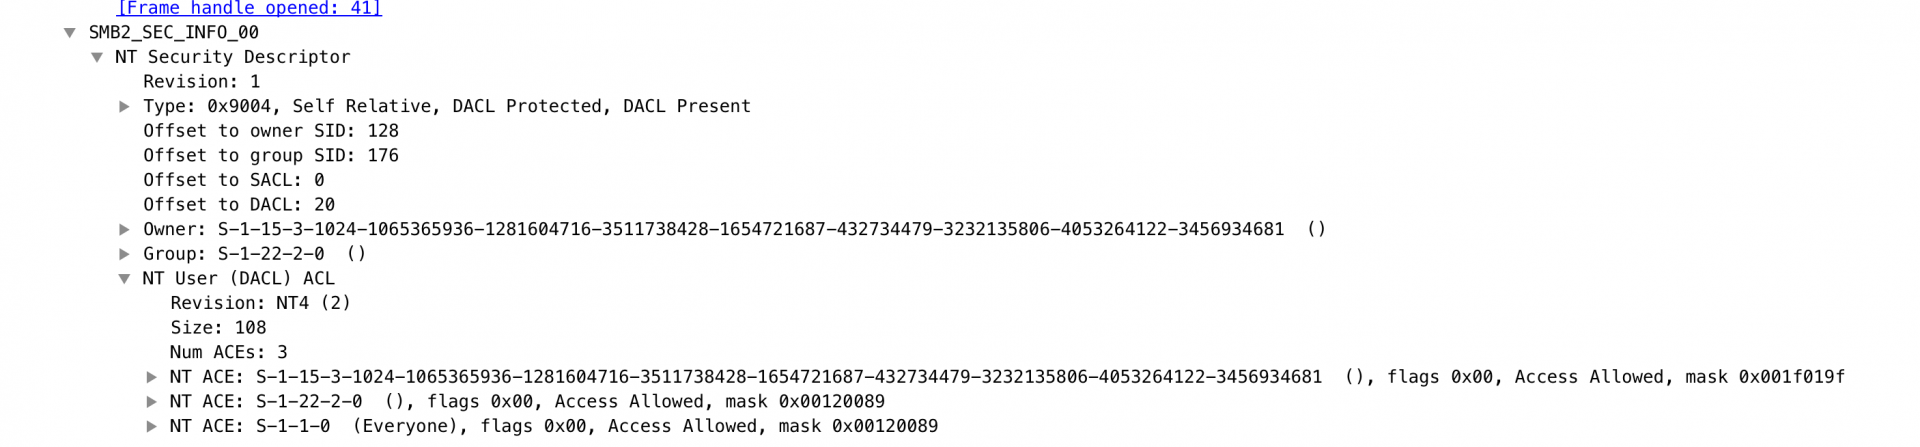Select the Offset to DACL: 20 line
The width and height of the screenshot is (1920, 447).
(239, 205)
